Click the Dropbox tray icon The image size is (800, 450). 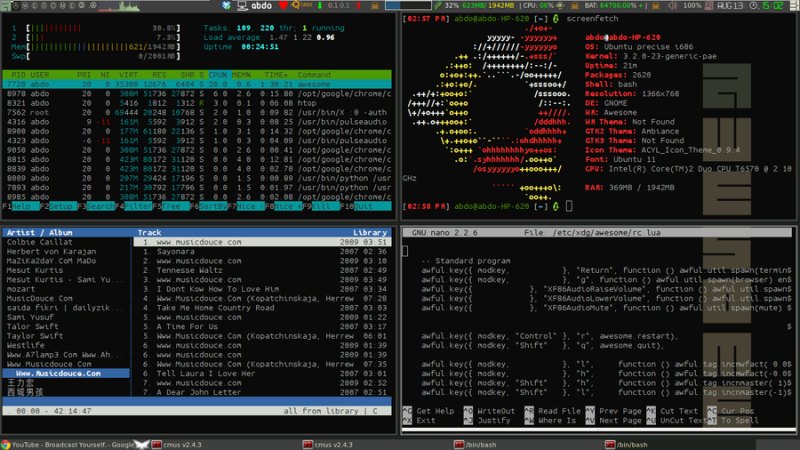pos(227,6)
